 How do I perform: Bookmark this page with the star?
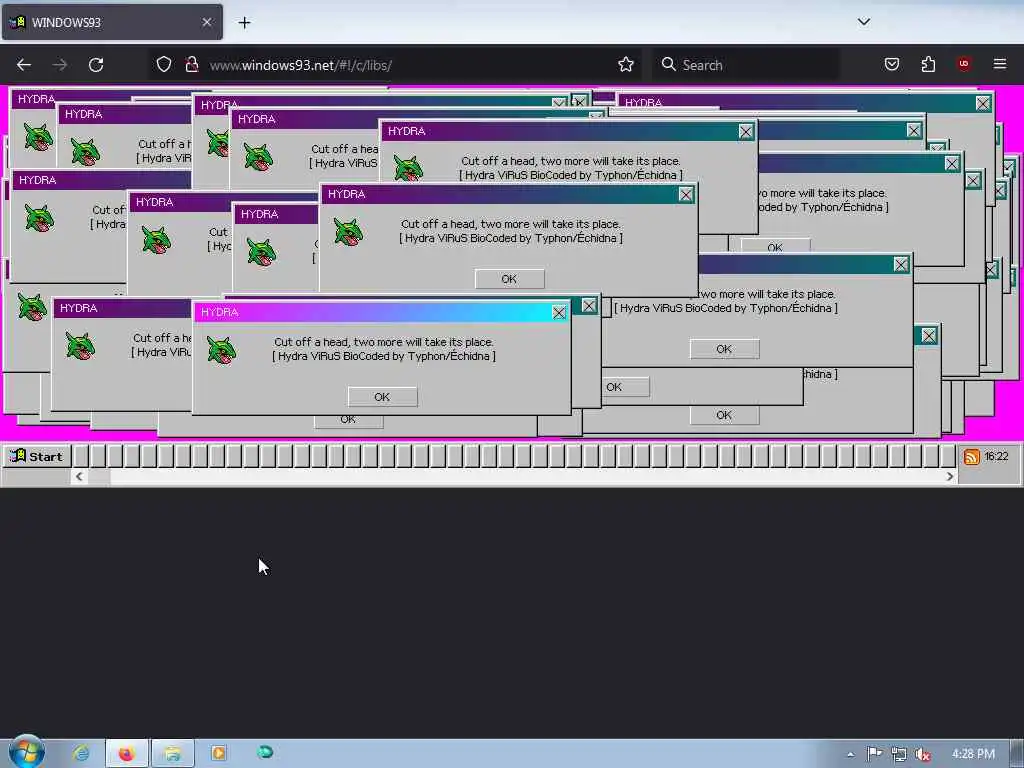626,64
